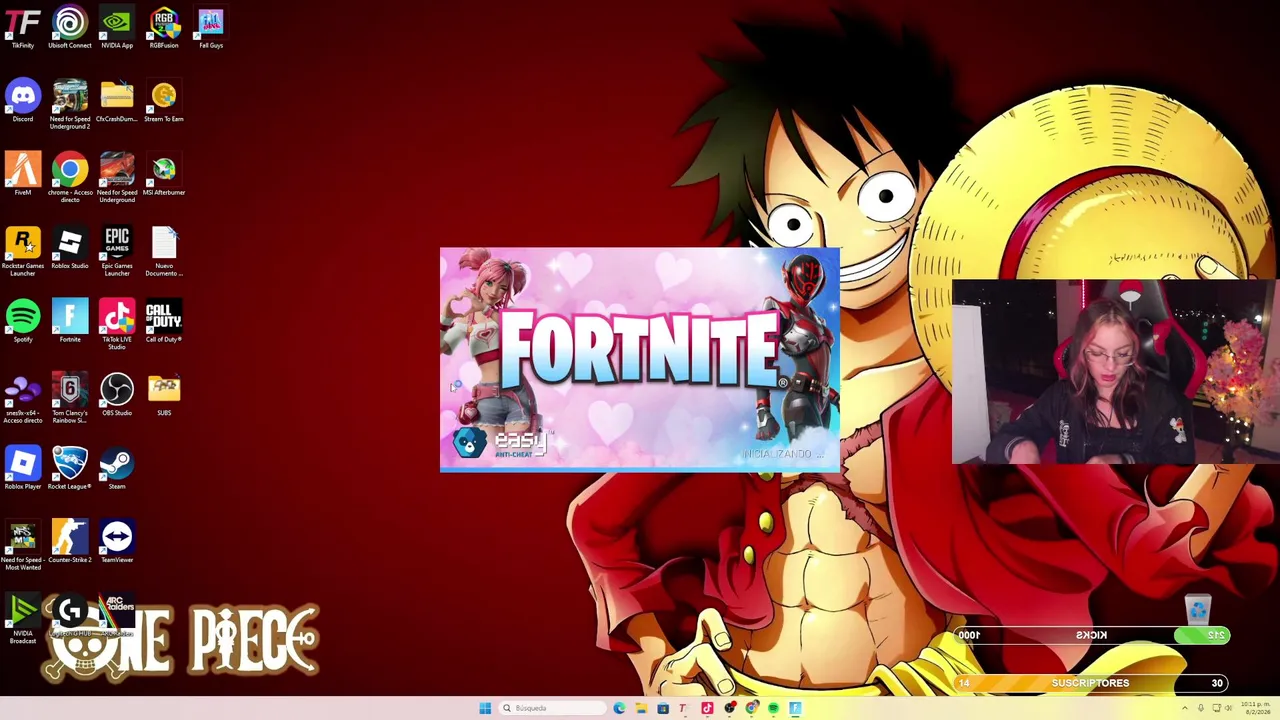Image resolution: width=1280 pixels, height=720 pixels.
Task: Switch to Chrome on the taskbar
Action: [751, 708]
